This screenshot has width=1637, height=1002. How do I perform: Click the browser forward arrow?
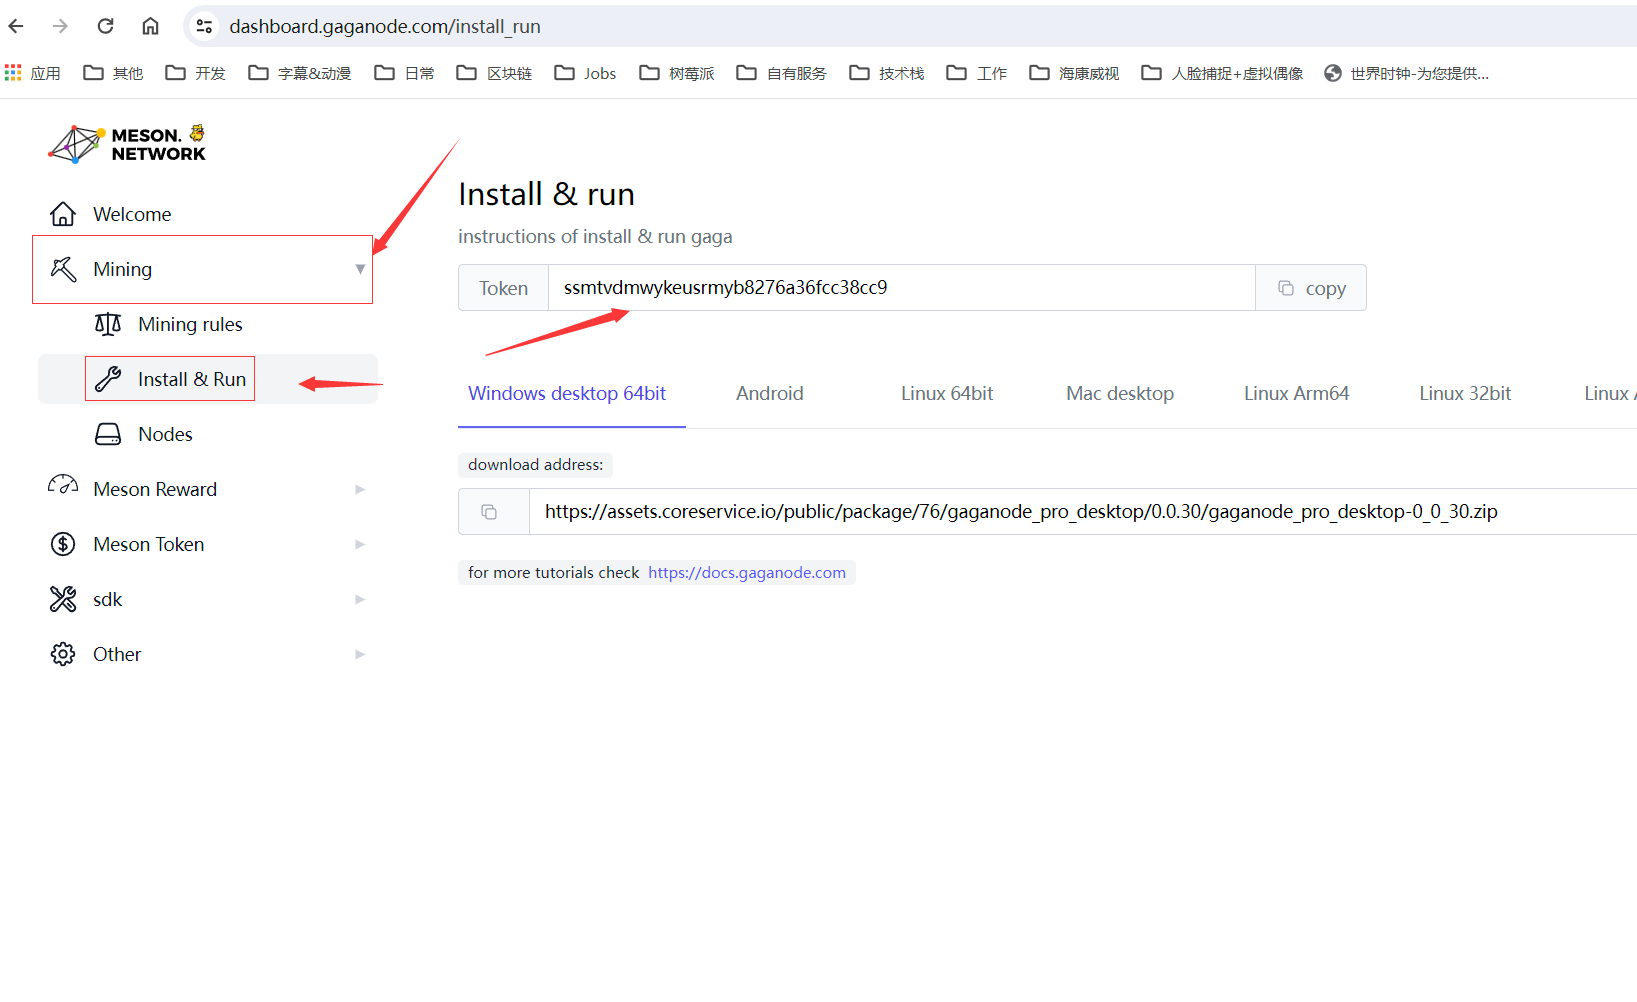tap(61, 26)
